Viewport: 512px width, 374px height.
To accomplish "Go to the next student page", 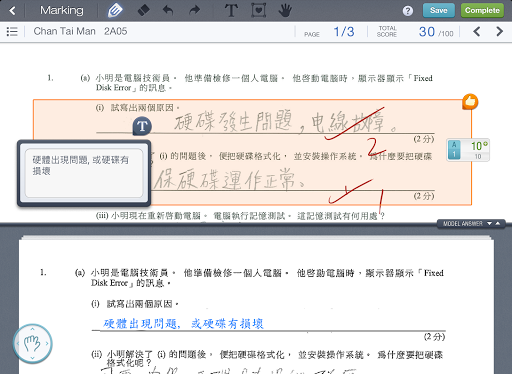I will pyautogui.click(x=499, y=32).
